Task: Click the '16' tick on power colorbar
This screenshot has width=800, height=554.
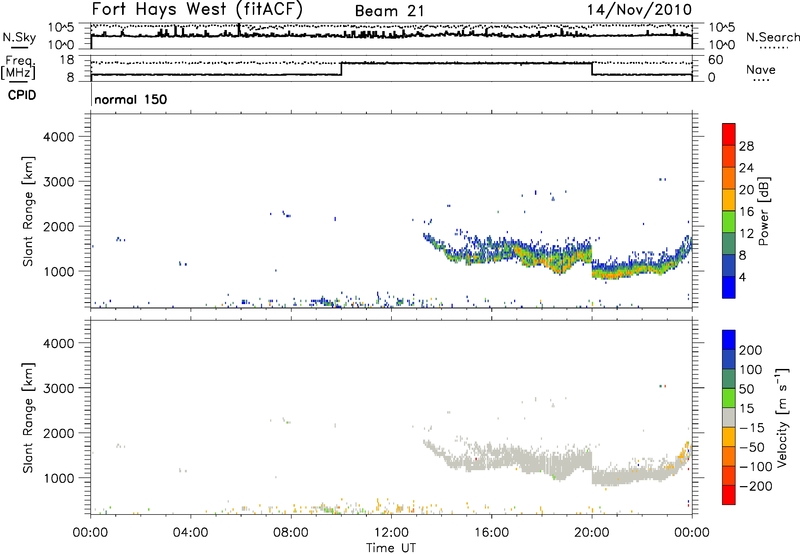Action: tap(746, 212)
